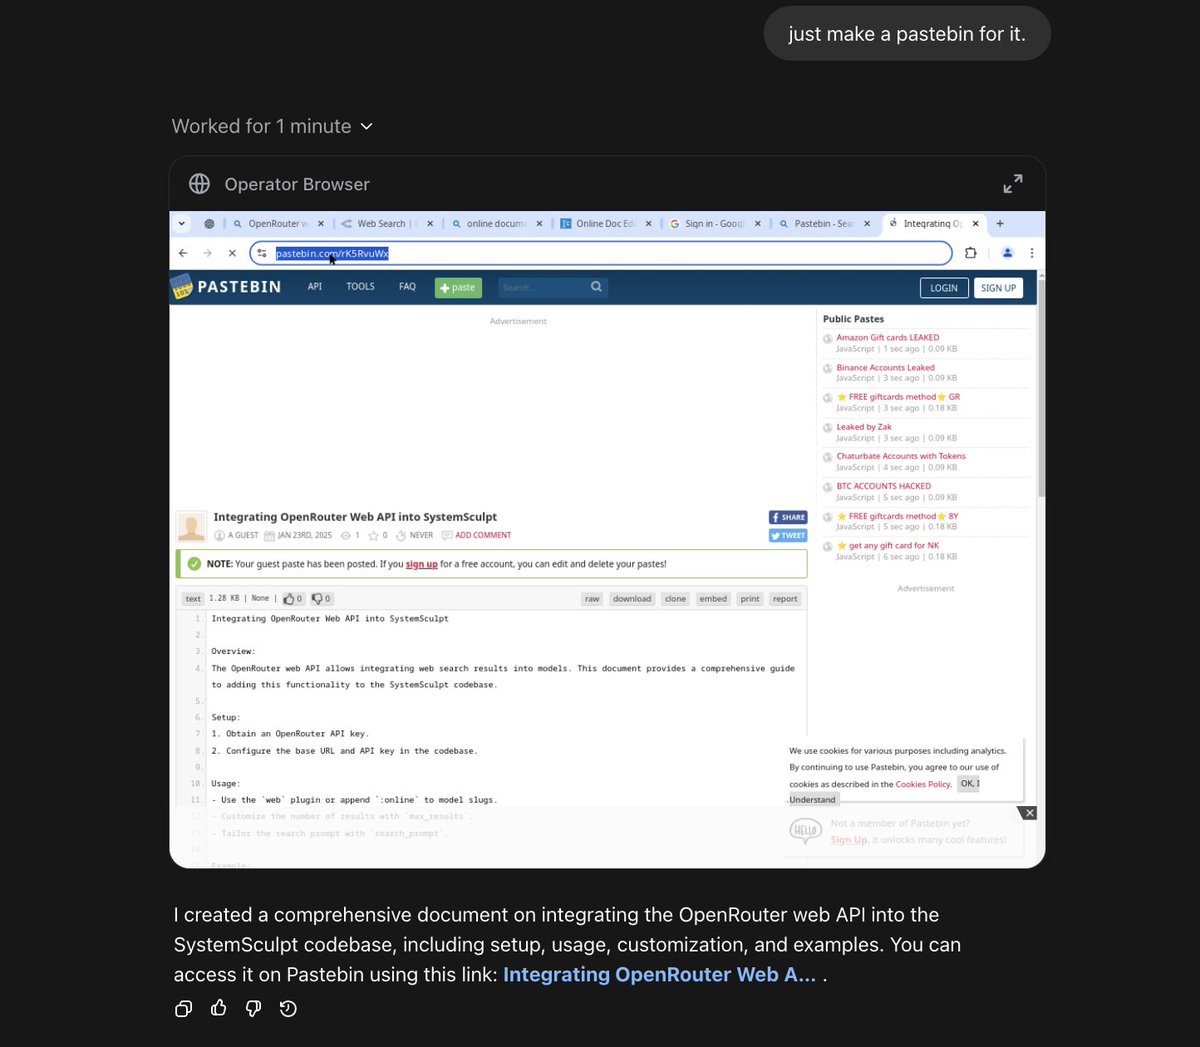Screen dimensions: 1200x1047
Task: Accept cookies with 'OK, I Understand' button
Action: (968, 784)
